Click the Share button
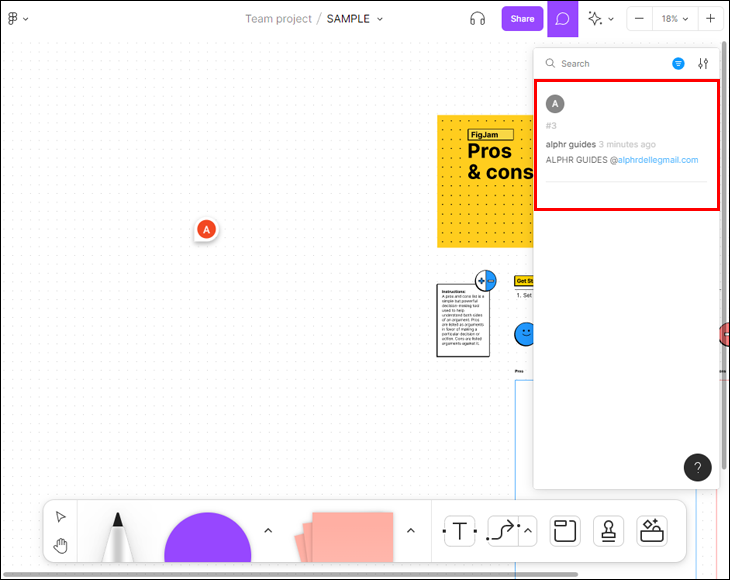The width and height of the screenshot is (730, 580). click(x=522, y=19)
